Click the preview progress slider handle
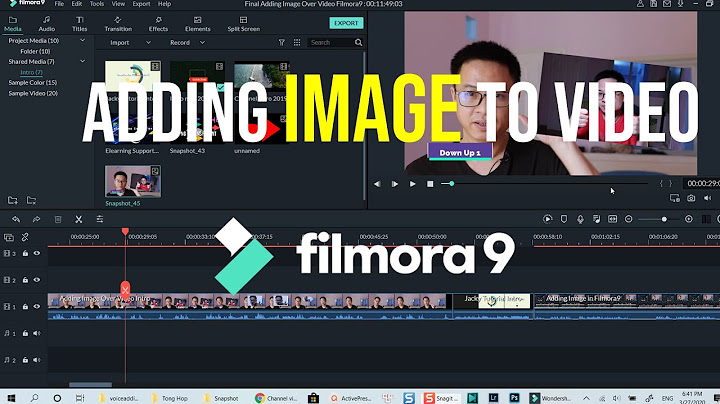This screenshot has width=720, height=404. (452, 184)
